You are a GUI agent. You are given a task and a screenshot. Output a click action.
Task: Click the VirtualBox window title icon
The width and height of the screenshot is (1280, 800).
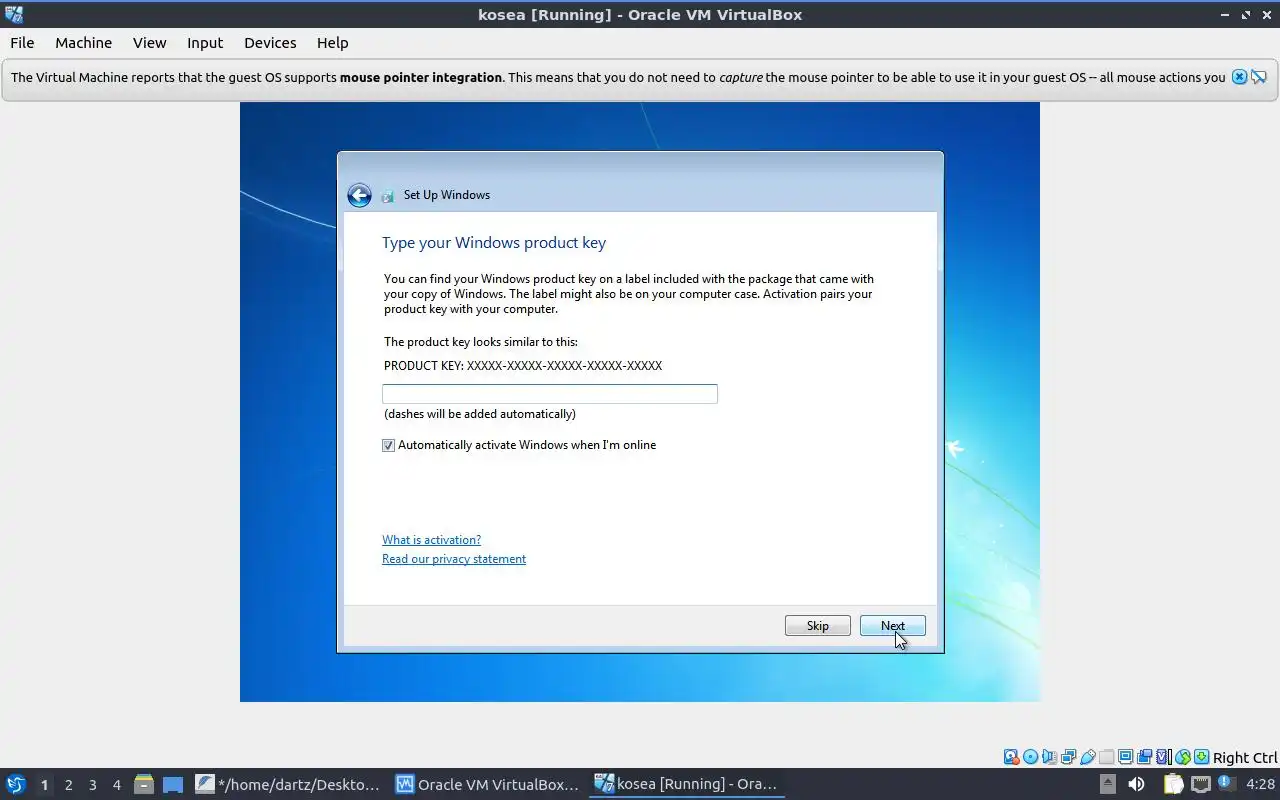point(13,14)
